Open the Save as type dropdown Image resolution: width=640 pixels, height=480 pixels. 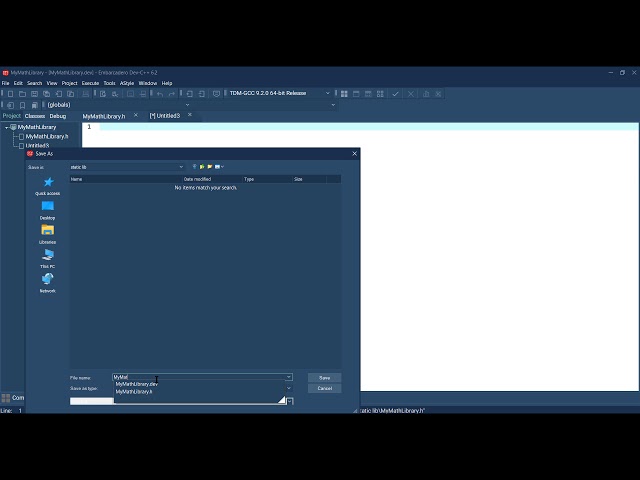289,388
